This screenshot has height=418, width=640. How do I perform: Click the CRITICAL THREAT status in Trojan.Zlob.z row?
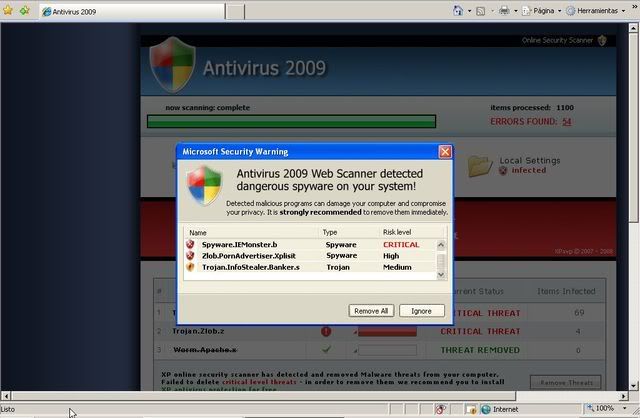pos(480,331)
